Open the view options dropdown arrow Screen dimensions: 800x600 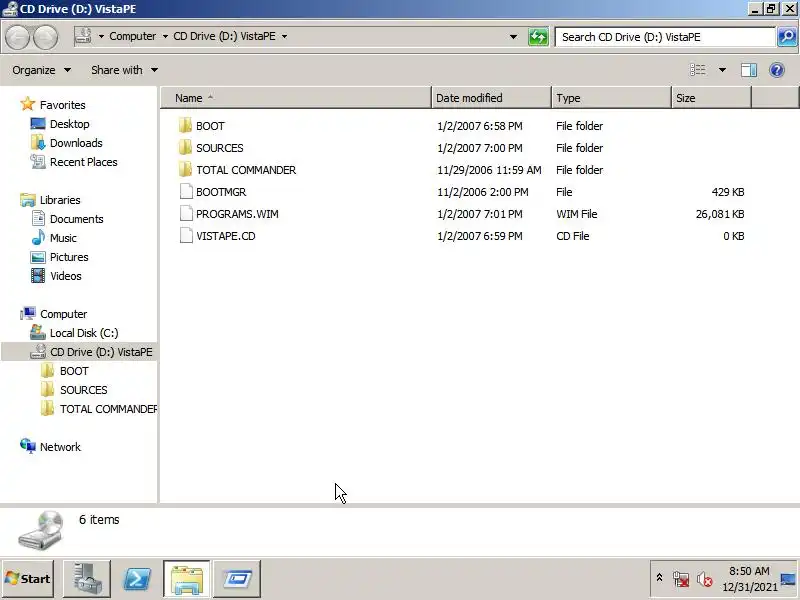pyautogui.click(x=722, y=70)
